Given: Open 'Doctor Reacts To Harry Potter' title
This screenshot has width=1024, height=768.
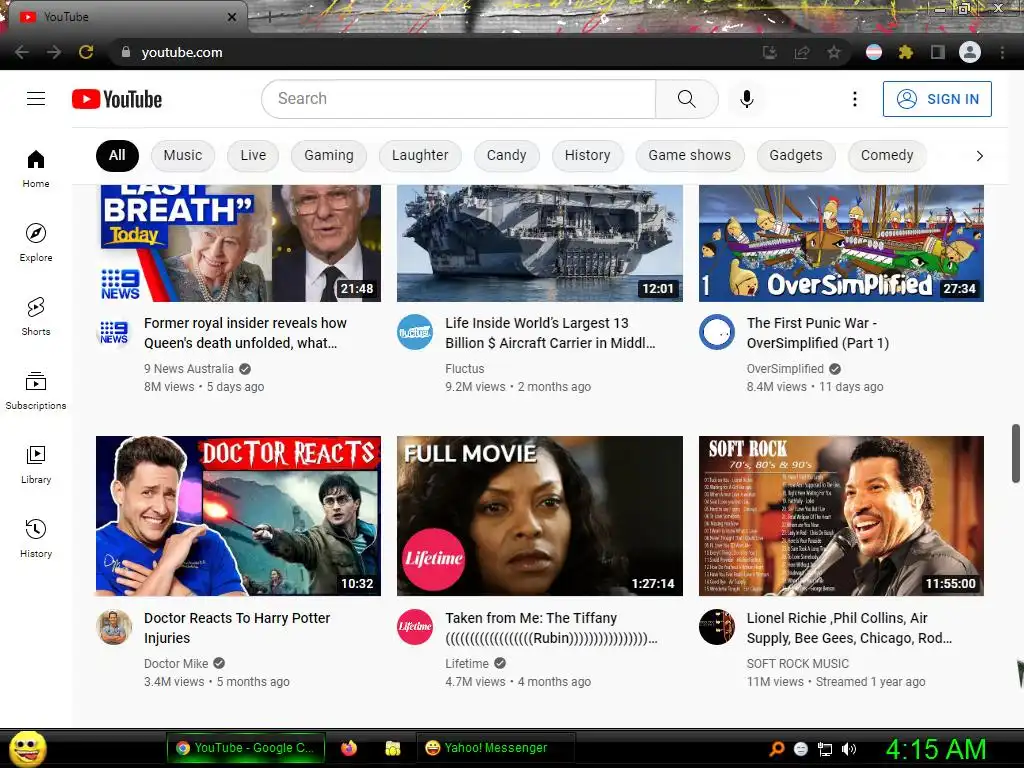Looking at the screenshot, I should [x=236, y=628].
